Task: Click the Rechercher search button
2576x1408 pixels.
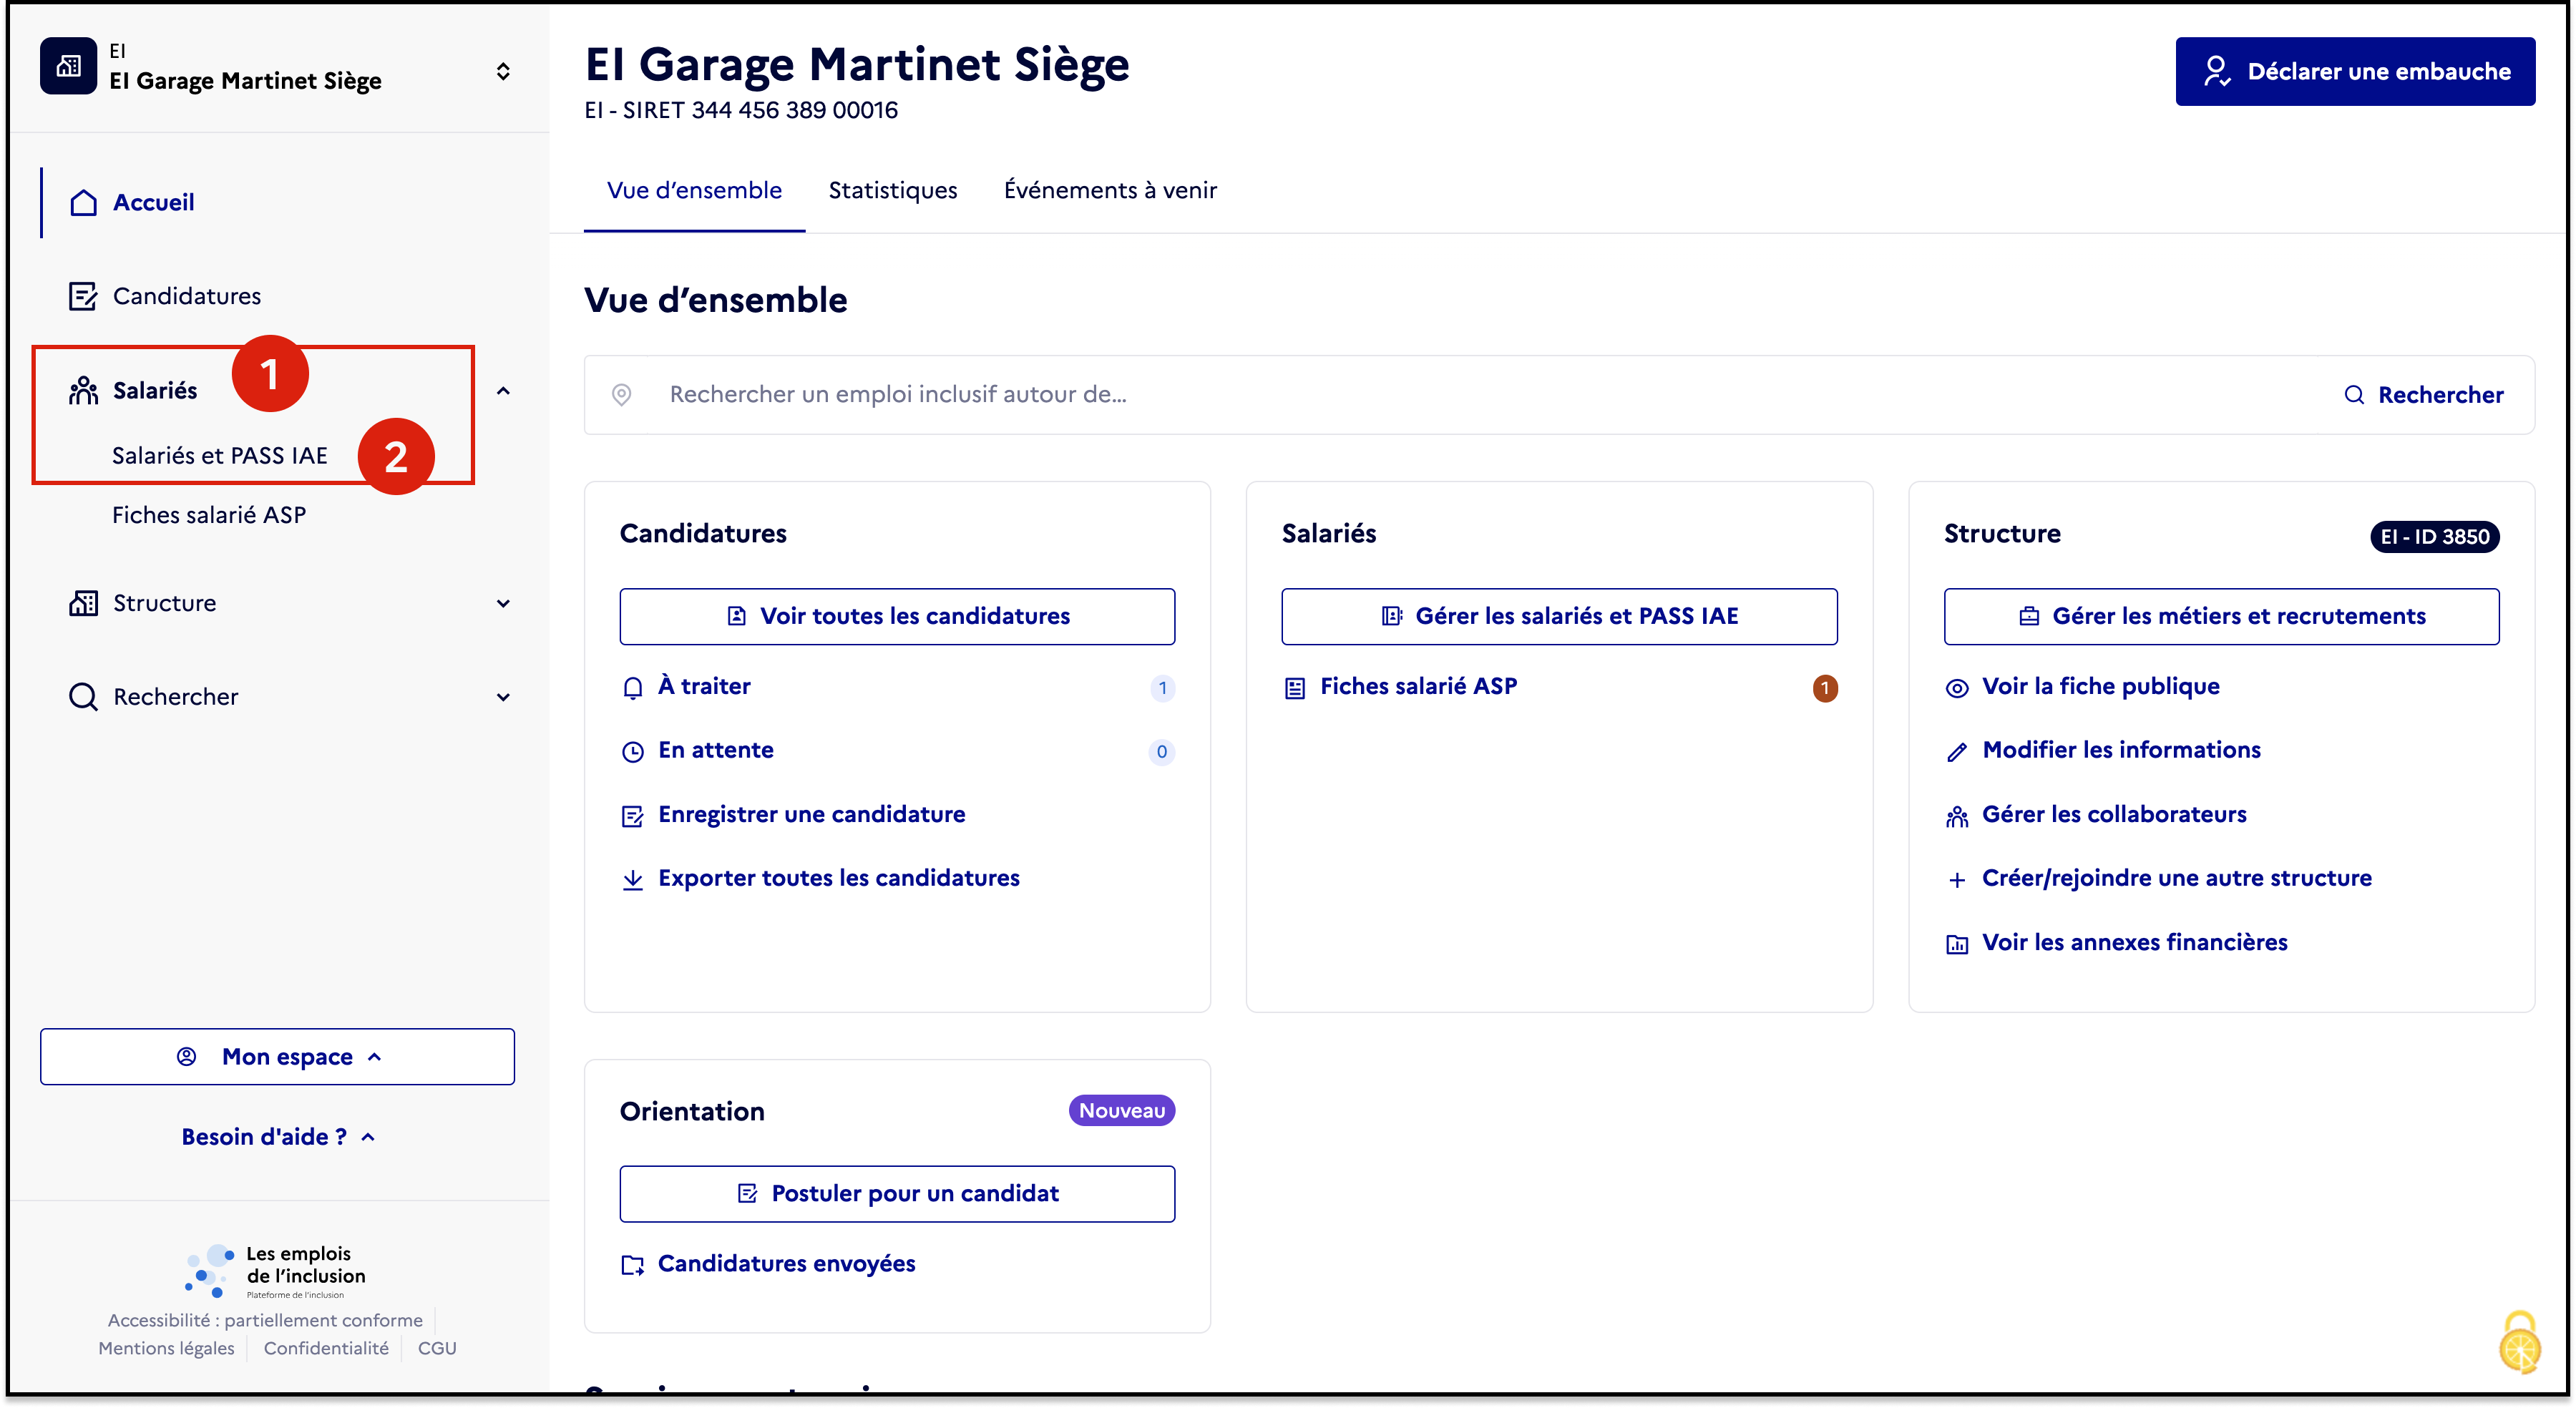Action: (2423, 394)
